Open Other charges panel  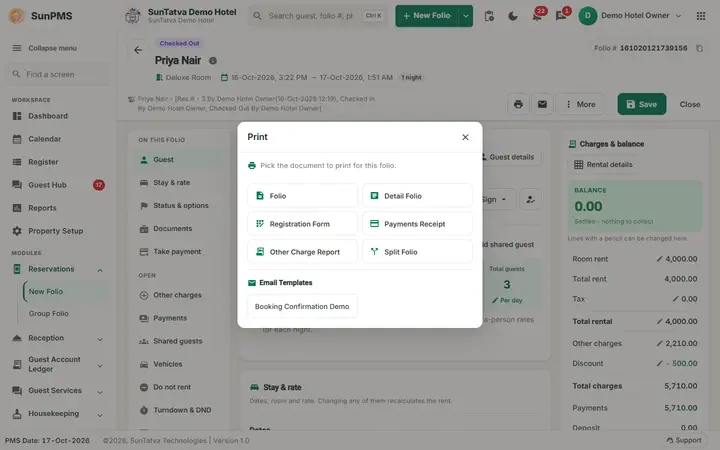(x=179, y=295)
